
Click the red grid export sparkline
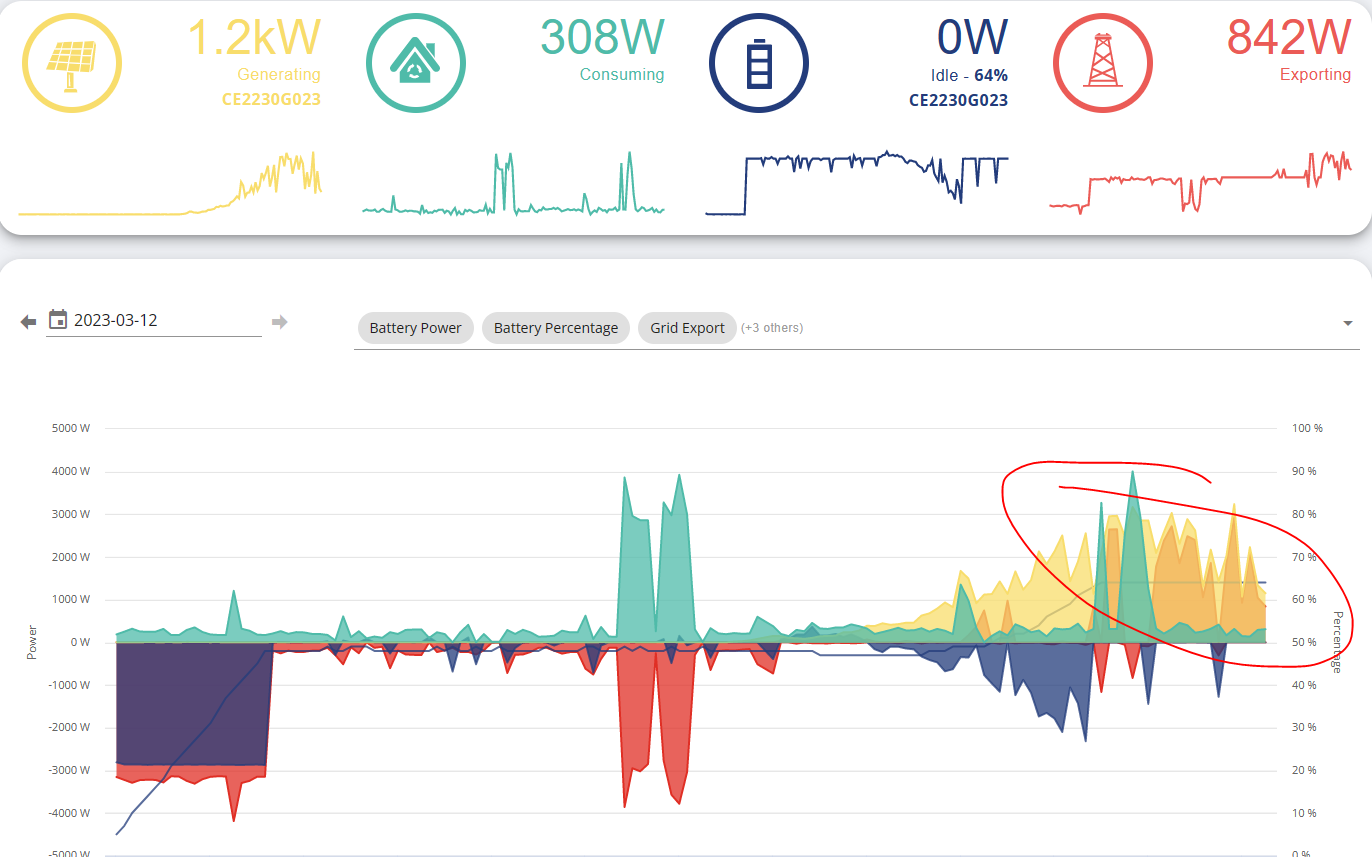click(1201, 183)
